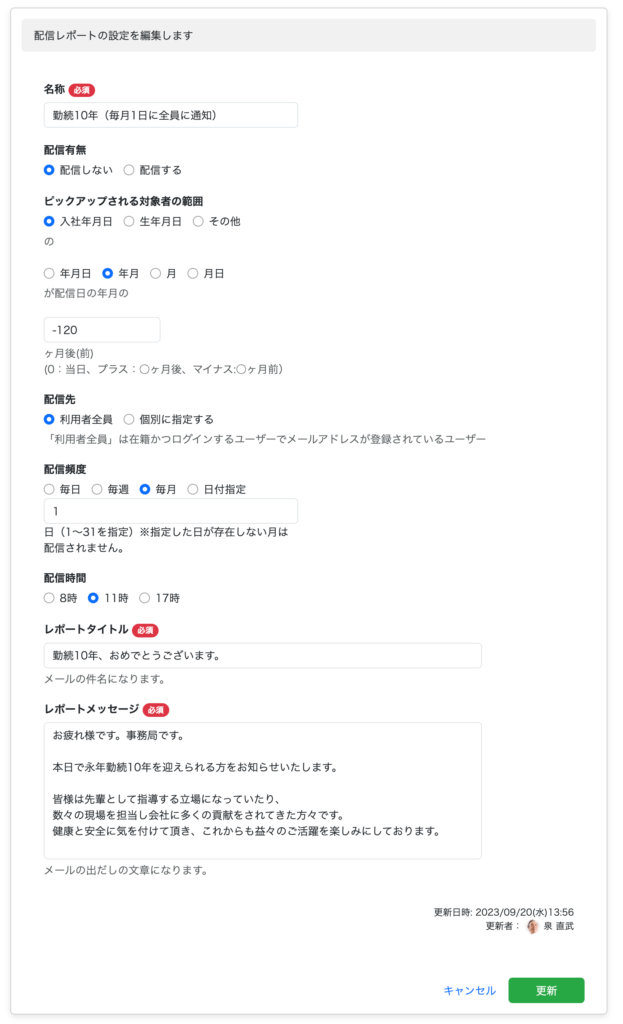Edit the レポートタイトル field
The width and height of the screenshot is (623, 1024).
pyautogui.click(x=262, y=656)
